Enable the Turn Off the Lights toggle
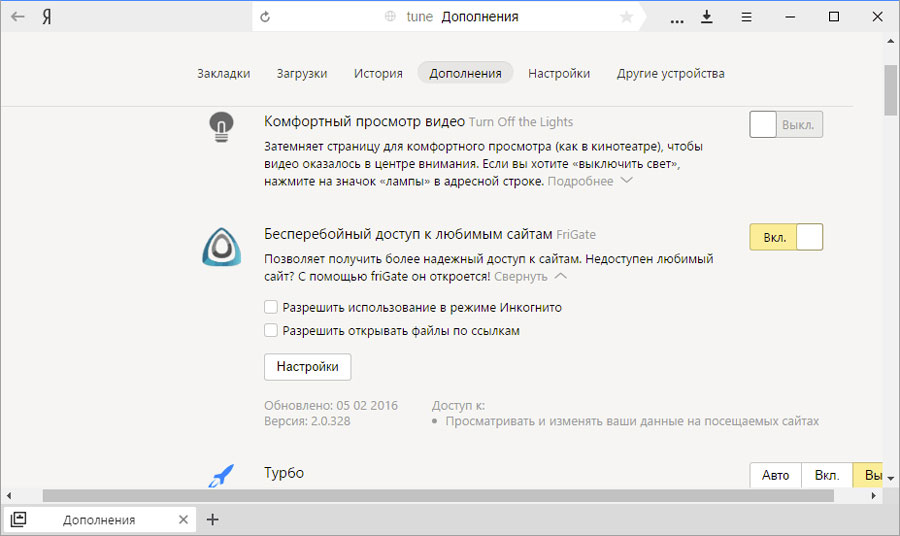 786,125
